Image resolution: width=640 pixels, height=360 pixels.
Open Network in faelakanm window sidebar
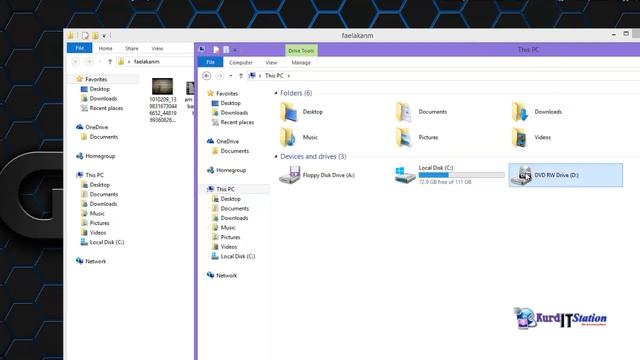click(91, 261)
